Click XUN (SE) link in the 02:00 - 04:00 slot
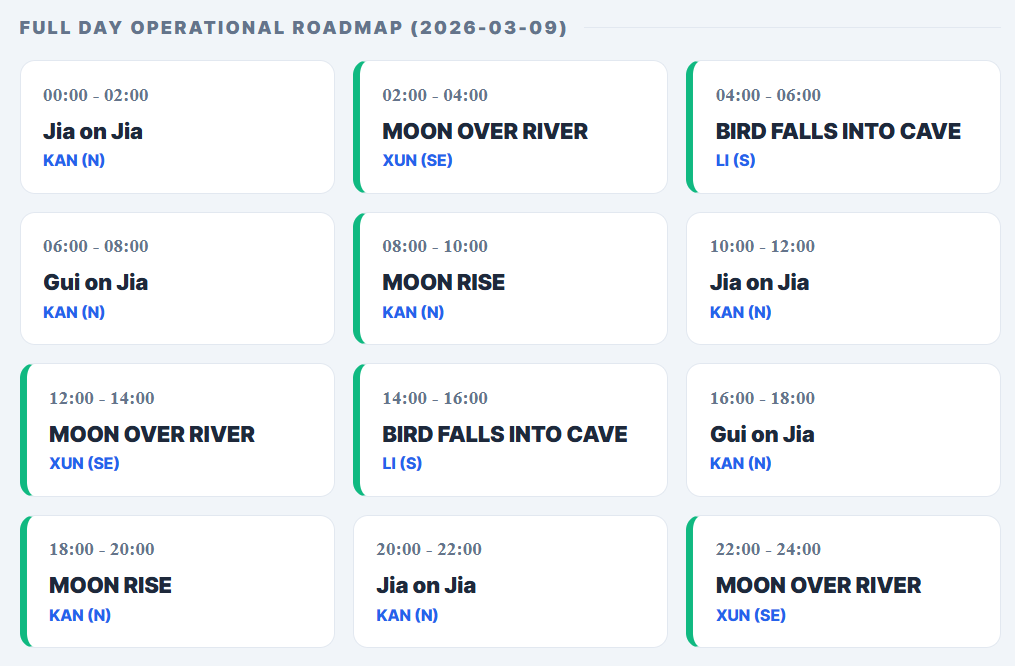1015x666 pixels. click(417, 160)
